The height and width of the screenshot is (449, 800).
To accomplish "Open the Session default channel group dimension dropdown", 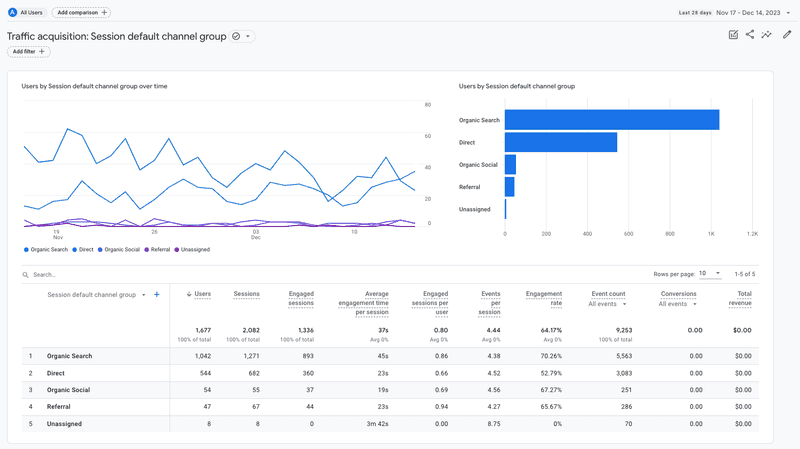I will [143, 295].
